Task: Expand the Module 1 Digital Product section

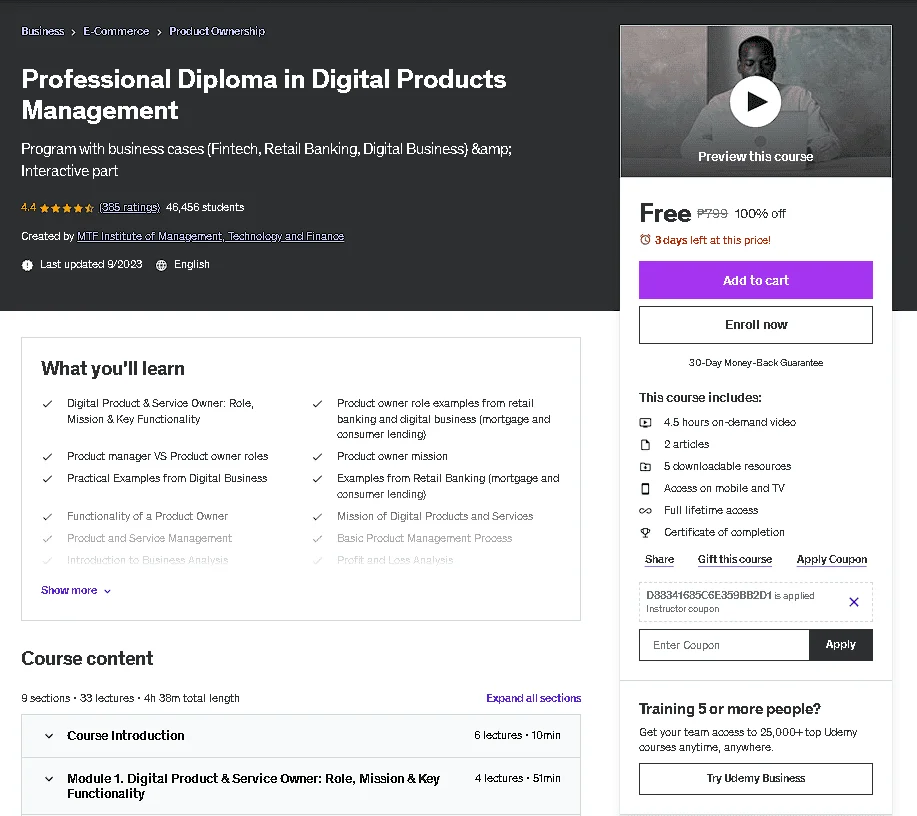Action: tap(301, 786)
